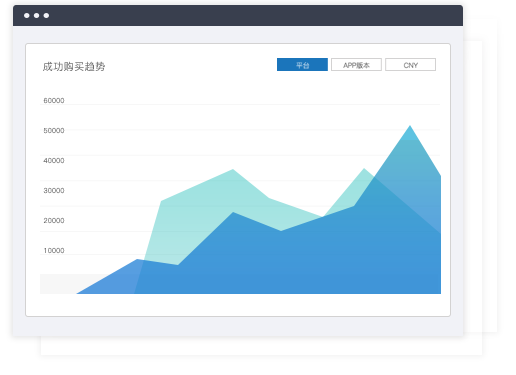Viewport: 516px width, 375px height.
Task: Click the first window control dot
Action: tap(27, 16)
